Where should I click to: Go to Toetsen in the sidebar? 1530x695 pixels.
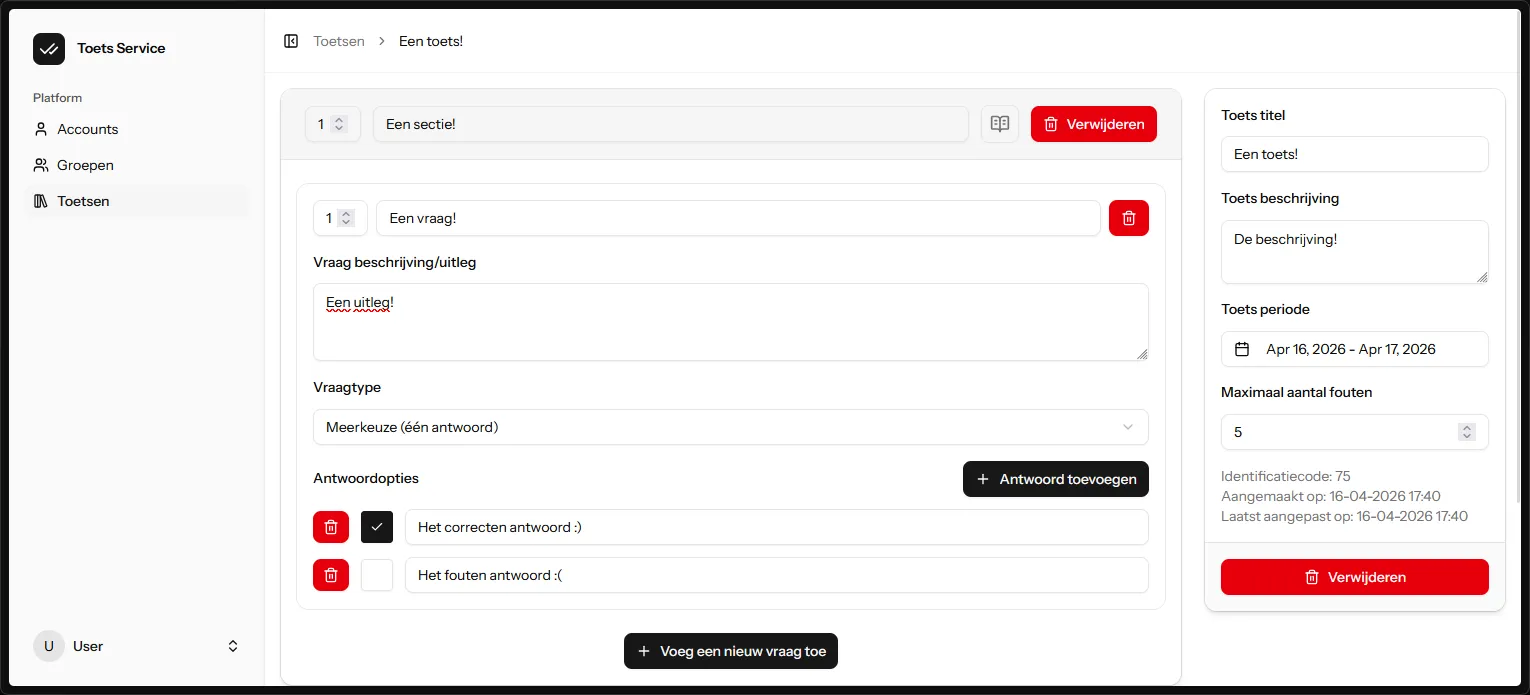pyautogui.click(x=137, y=201)
